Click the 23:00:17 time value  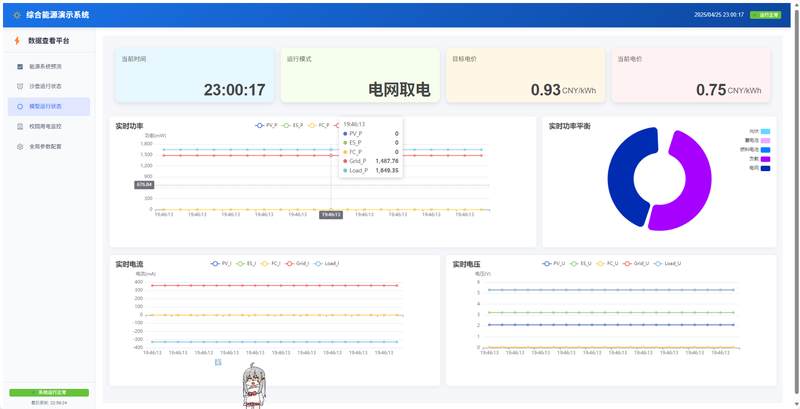click(235, 90)
